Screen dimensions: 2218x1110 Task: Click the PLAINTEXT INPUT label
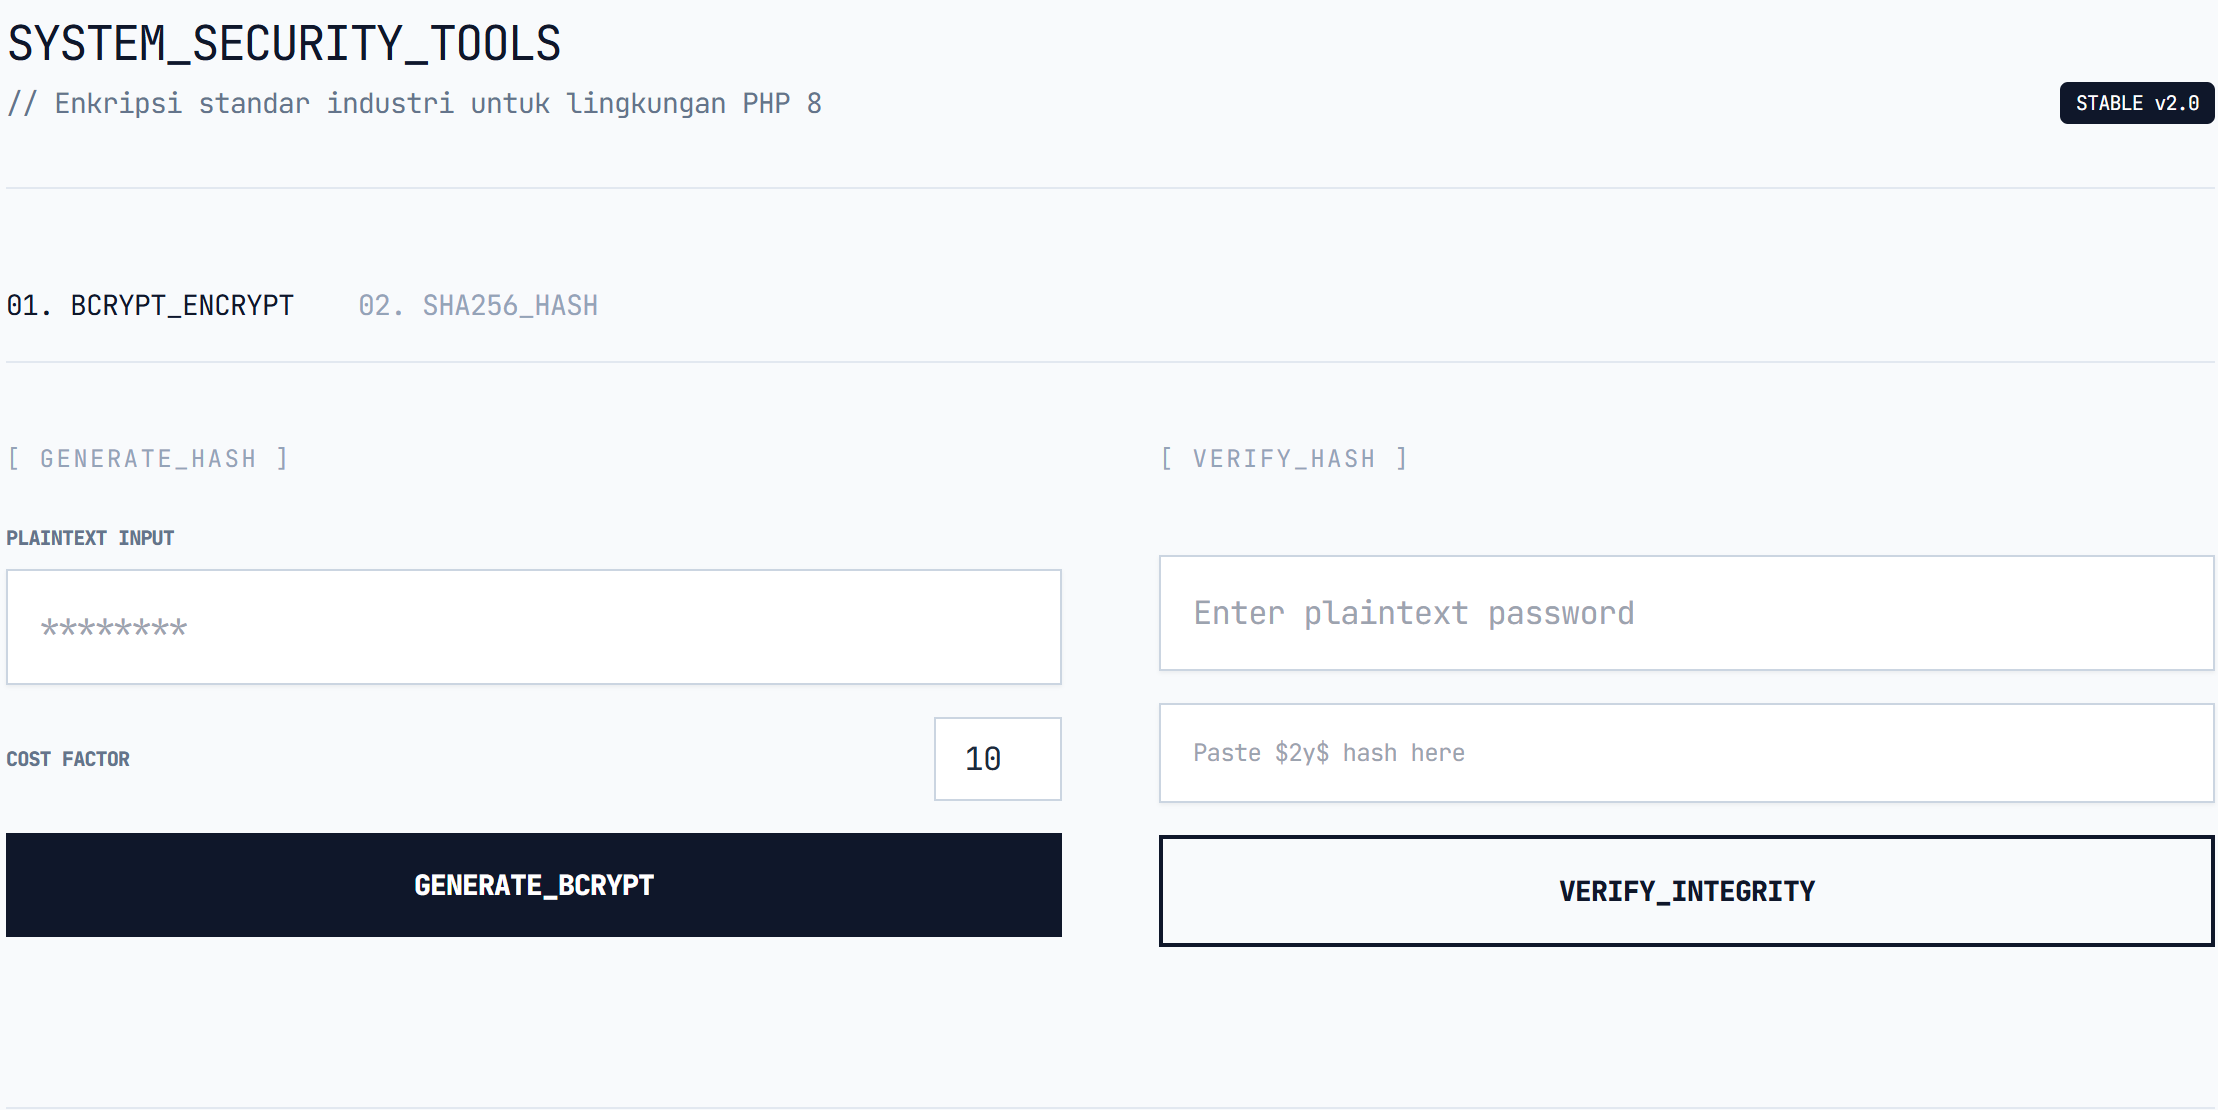click(90, 538)
